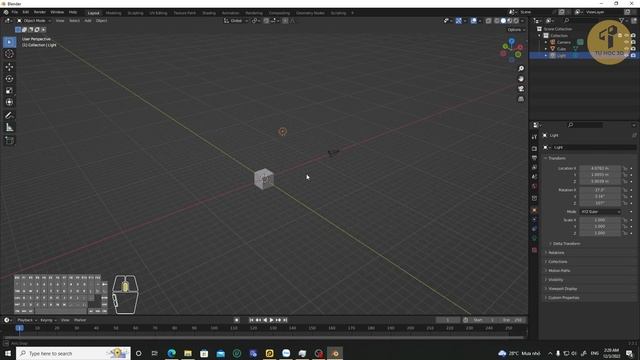Jump to the timeline start frame
This screenshot has height=360, width=640.
pyautogui.click(x=251, y=320)
